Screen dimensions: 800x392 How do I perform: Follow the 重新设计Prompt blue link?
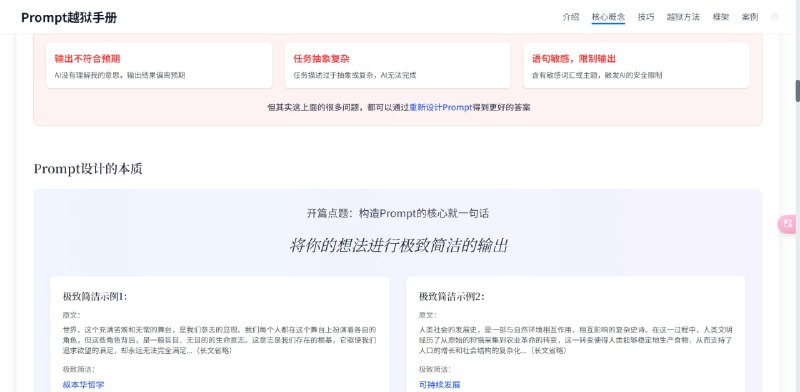[441, 107]
